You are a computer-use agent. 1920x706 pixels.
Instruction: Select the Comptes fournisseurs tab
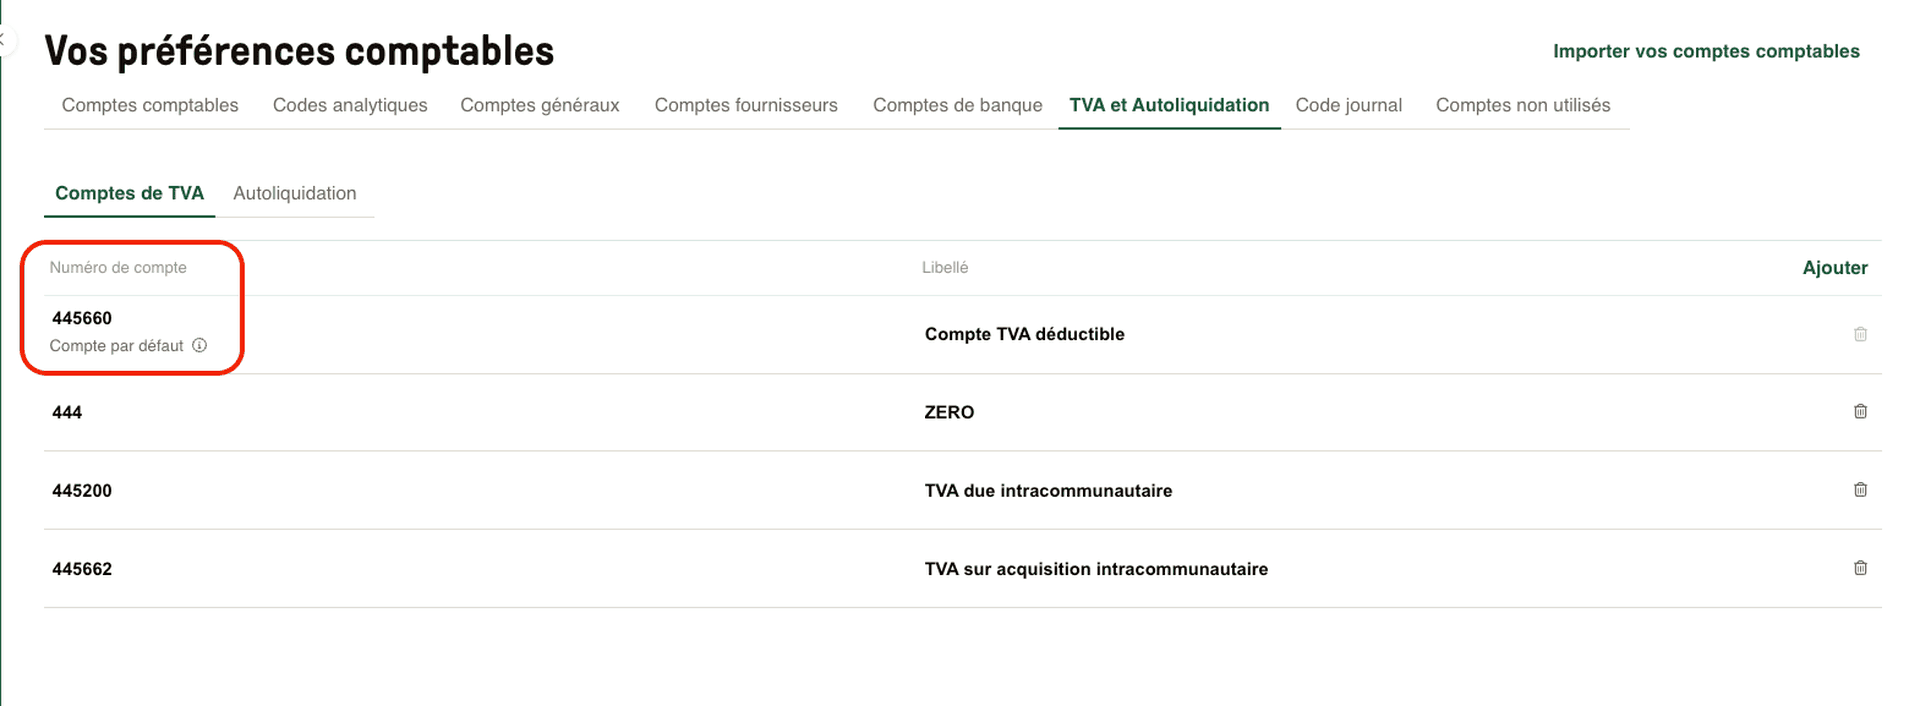746,105
